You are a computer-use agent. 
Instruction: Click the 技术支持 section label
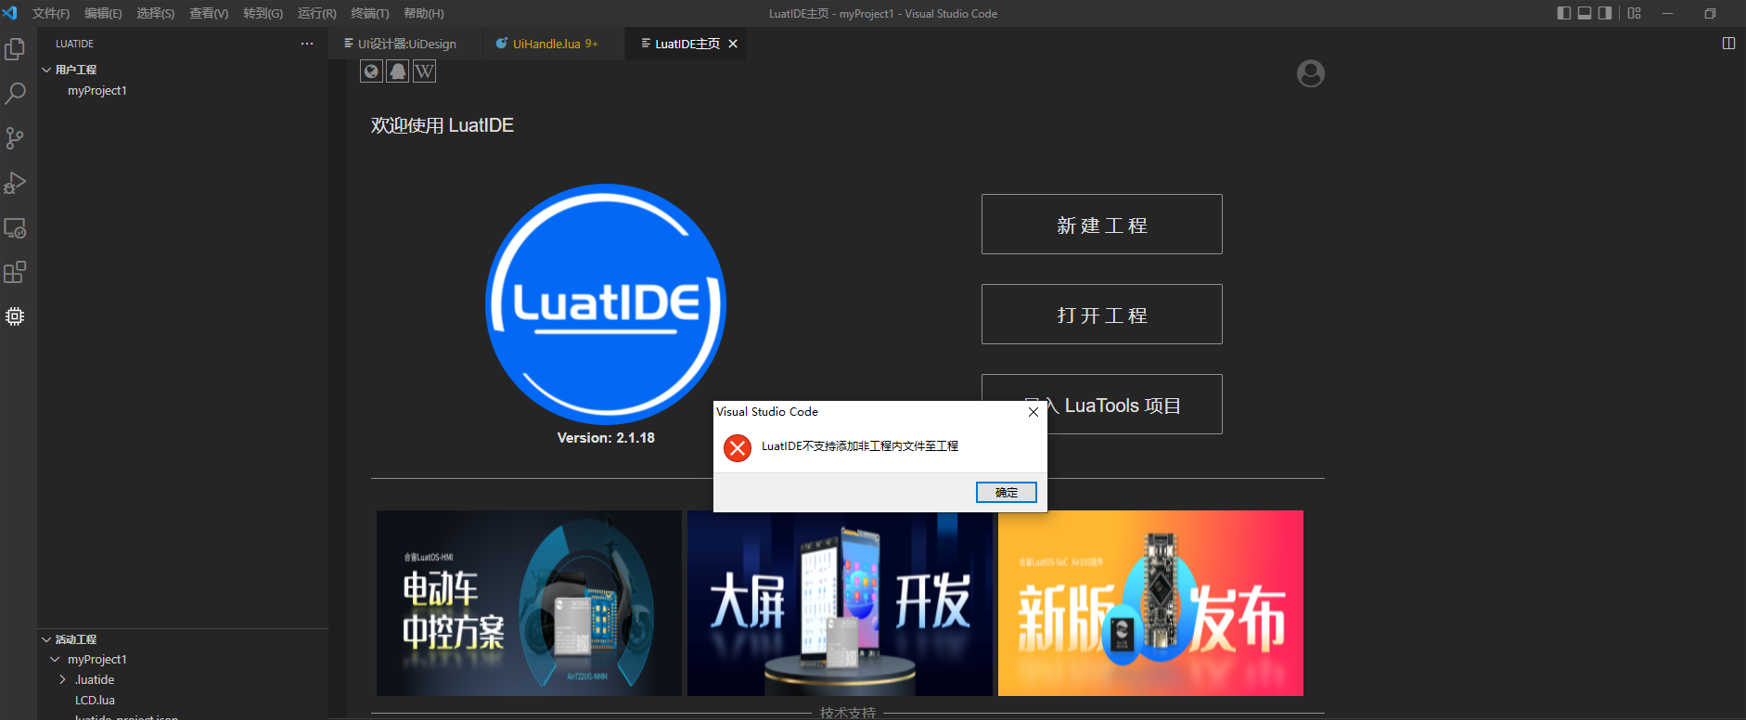(x=848, y=713)
